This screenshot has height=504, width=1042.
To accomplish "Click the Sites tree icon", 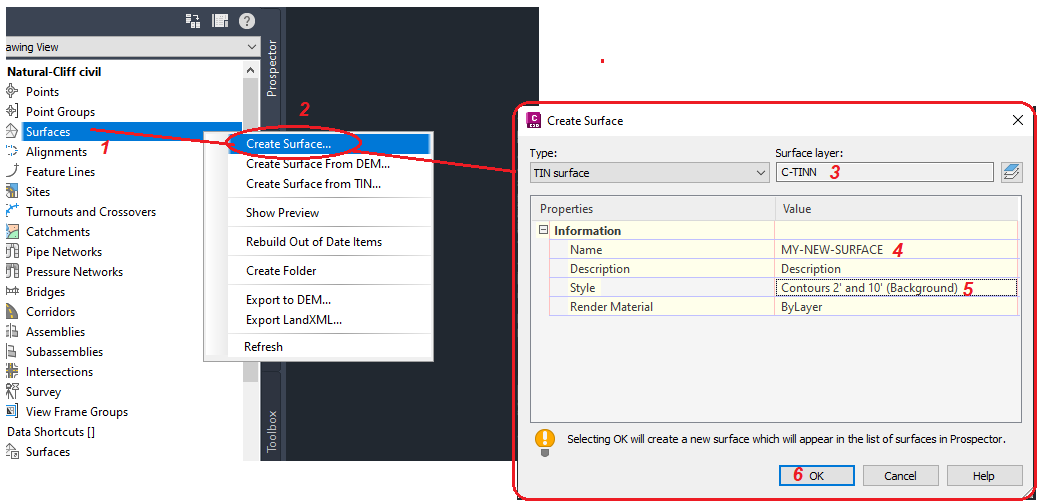I will pos(12,191).
